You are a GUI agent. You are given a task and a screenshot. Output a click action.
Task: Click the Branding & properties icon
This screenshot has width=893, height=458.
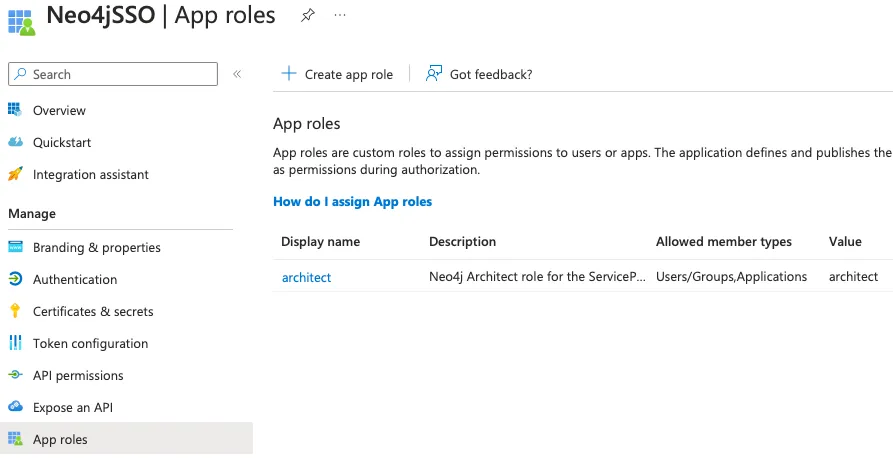(15, 247)
